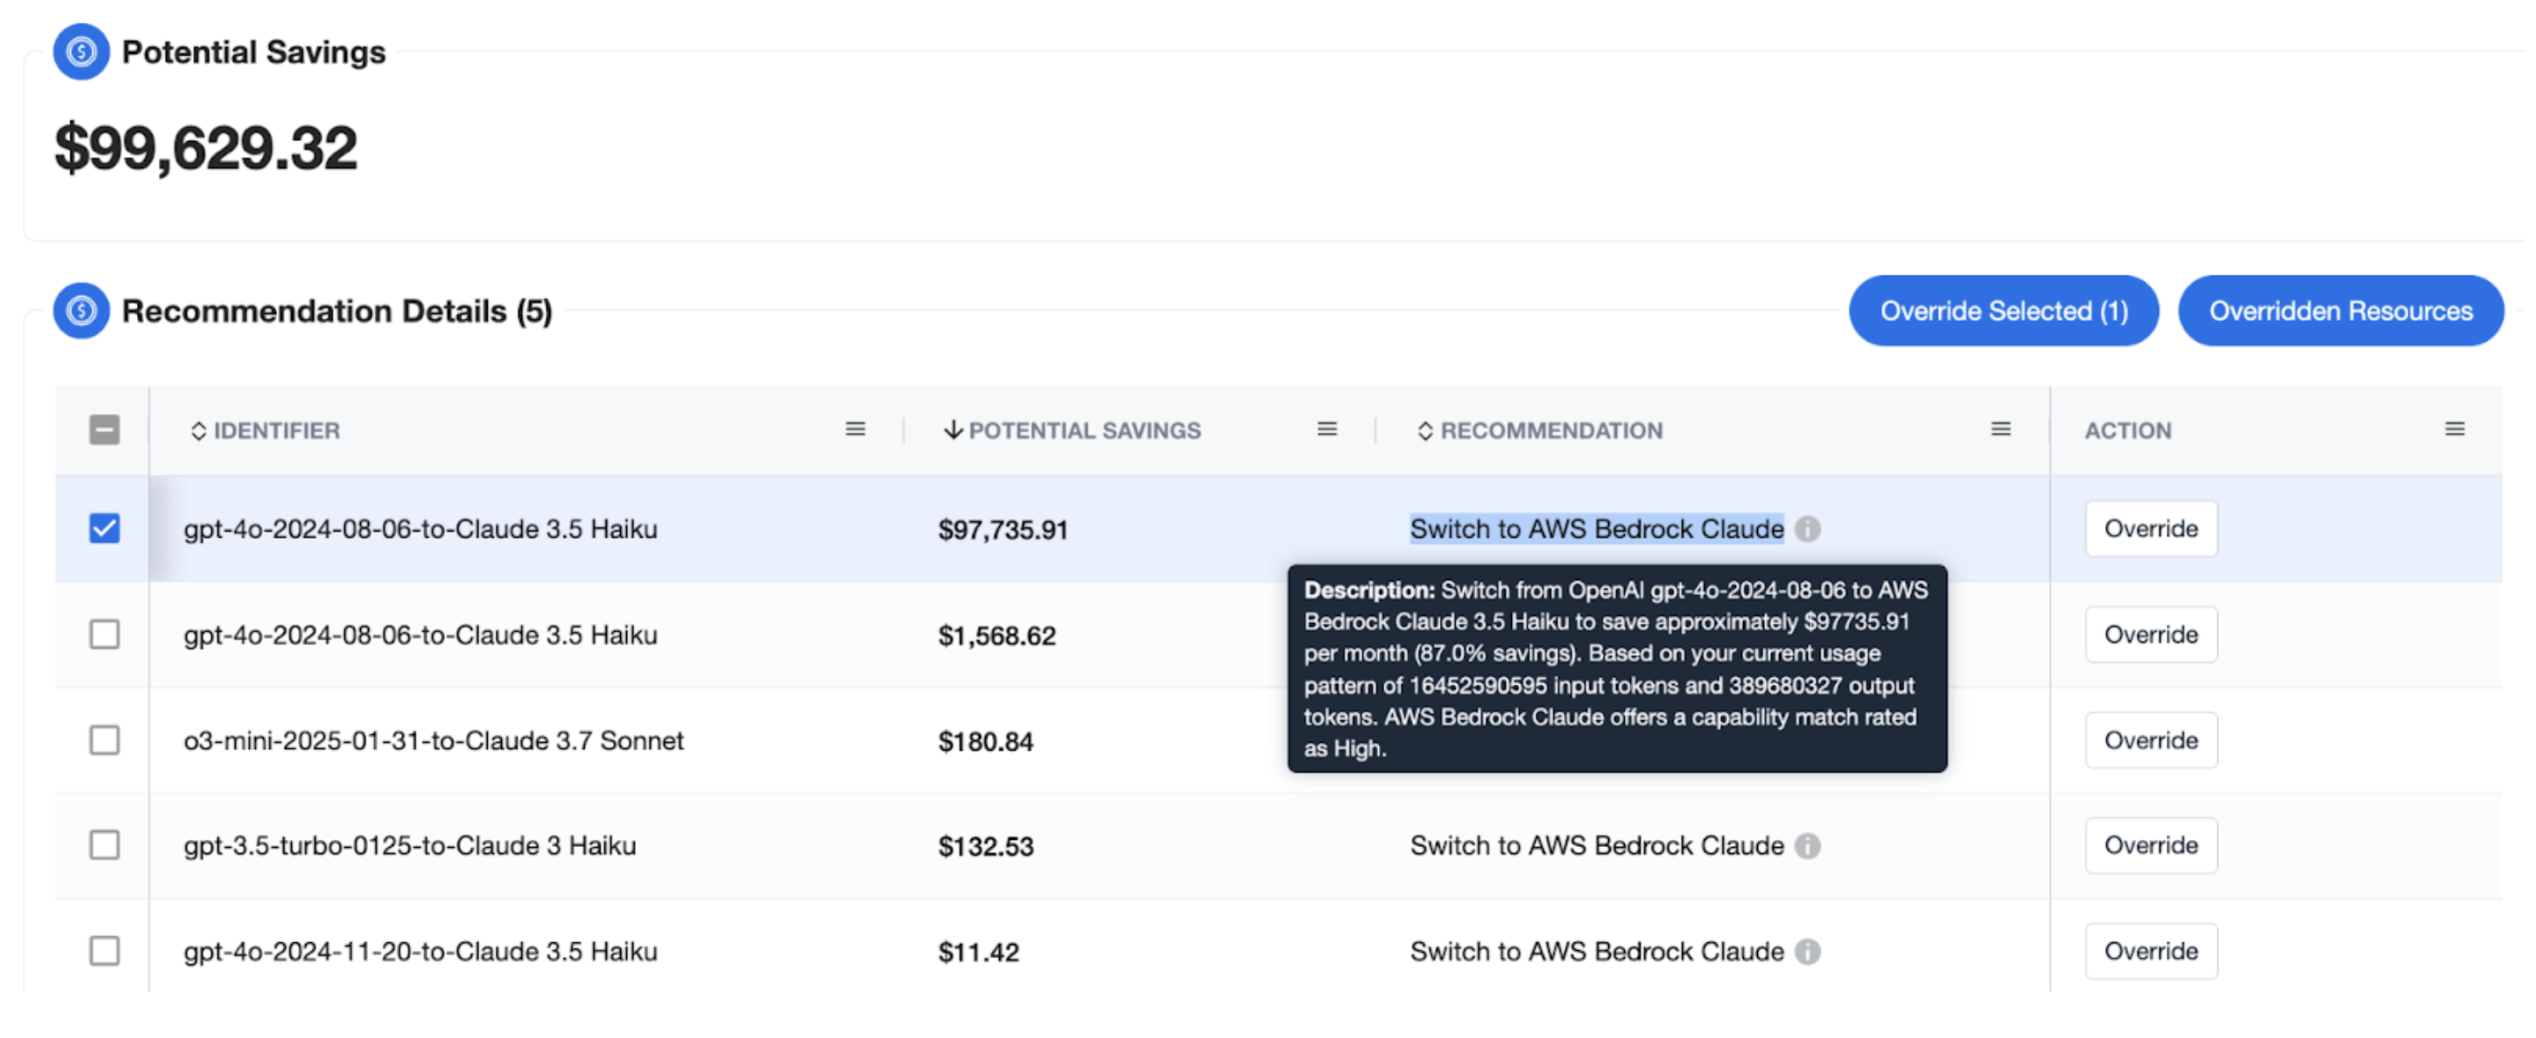Click the Potential Savings card heading
The height and width of the screenshot is (1038, 2536).
tap(254, 52)
